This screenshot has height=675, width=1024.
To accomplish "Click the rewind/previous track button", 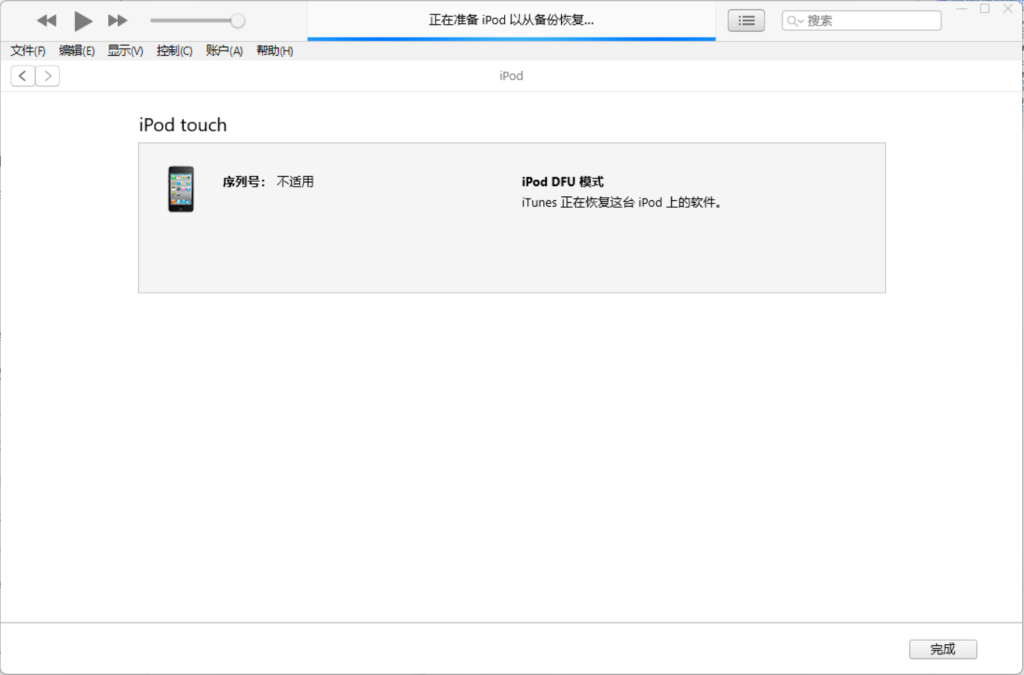I will pyautogui.click(x=47, y=20).
